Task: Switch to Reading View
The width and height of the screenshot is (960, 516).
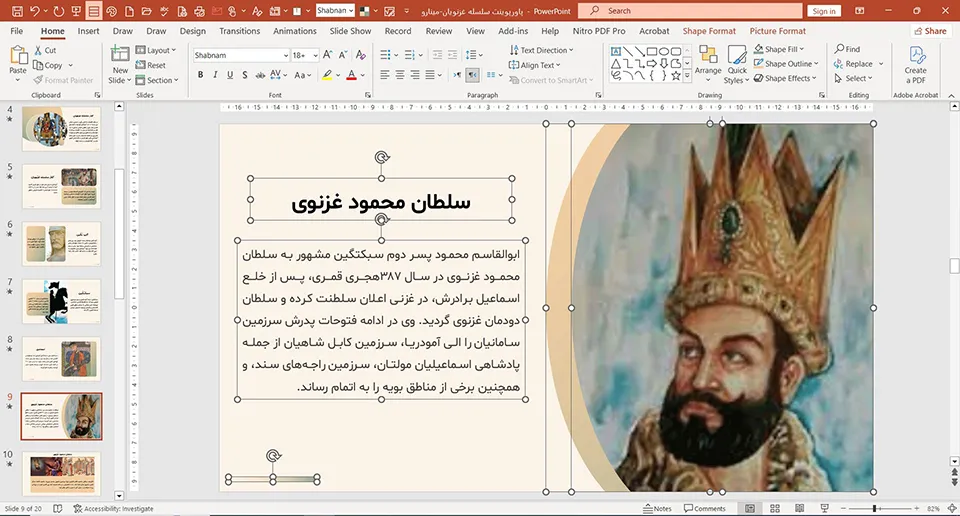Action: click(800, 509)
